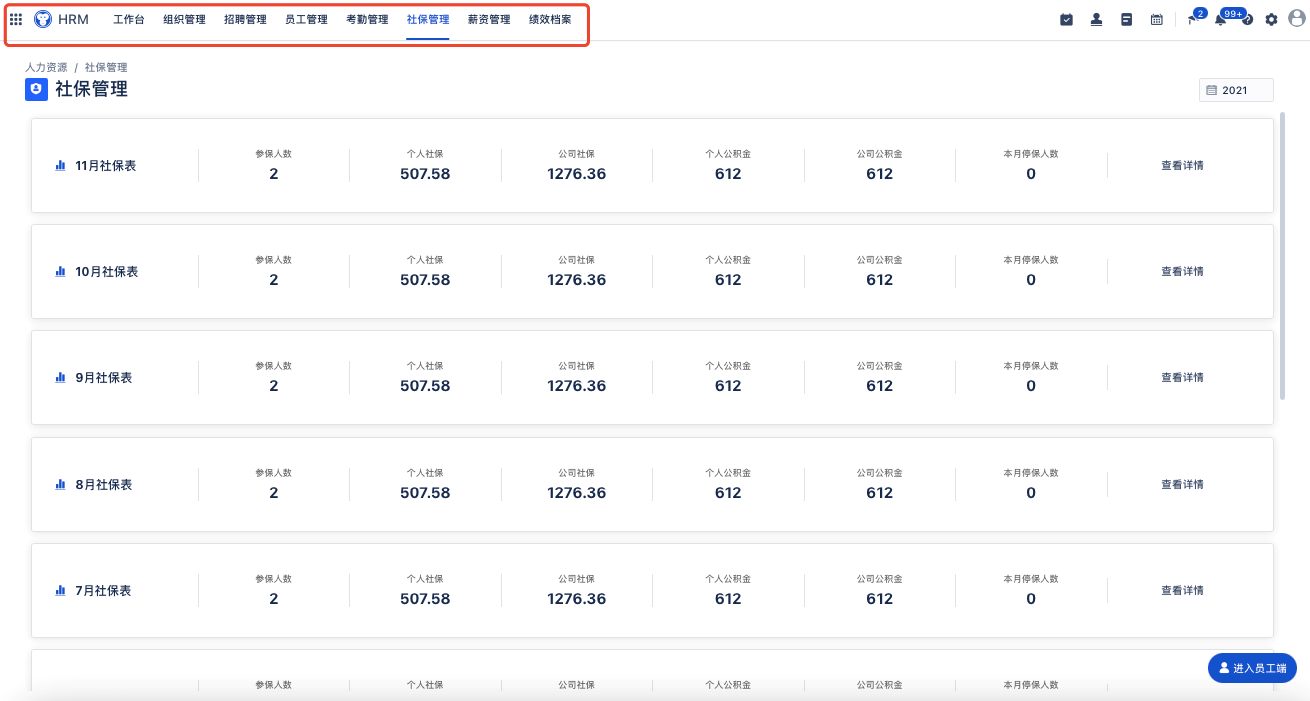The height and width of the screenshot is (701, 1310).
Task: Switch to the 员工管理 tab
Action: click(306, 19)
